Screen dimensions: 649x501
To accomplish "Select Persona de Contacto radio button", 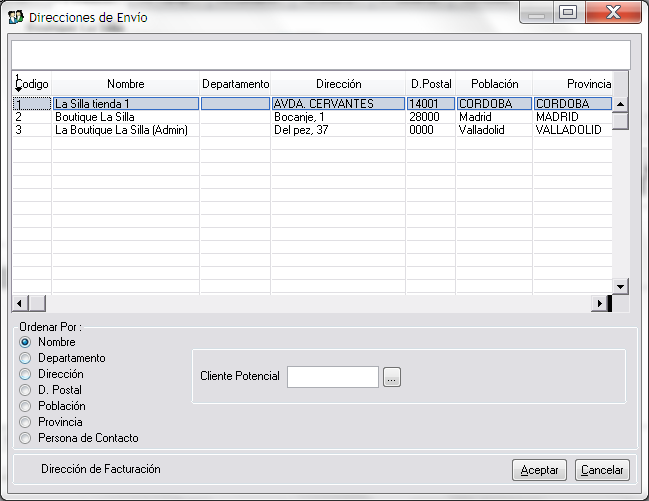I will [x=25, y=438].
